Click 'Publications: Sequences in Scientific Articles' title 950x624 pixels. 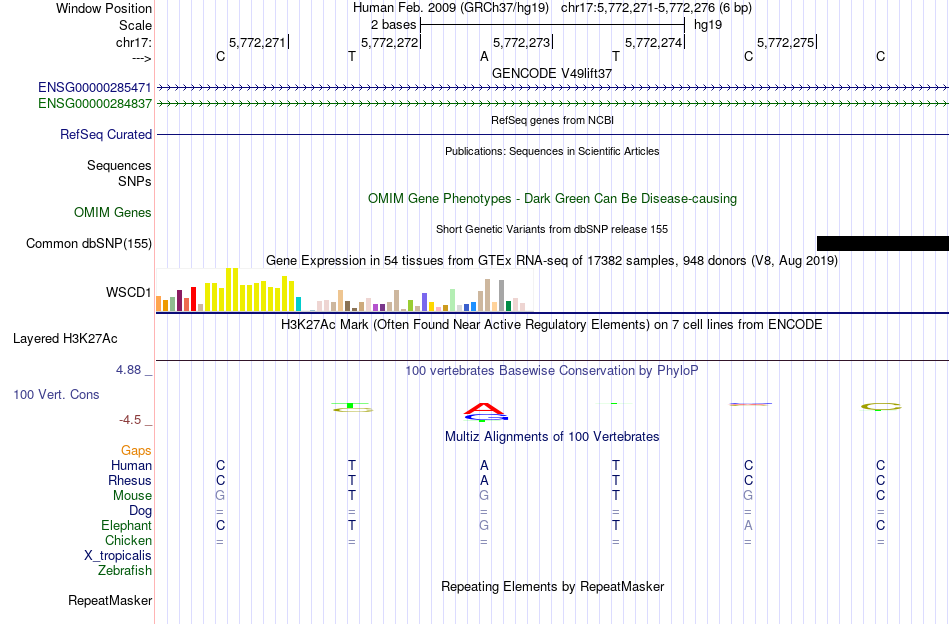(552, 151)
